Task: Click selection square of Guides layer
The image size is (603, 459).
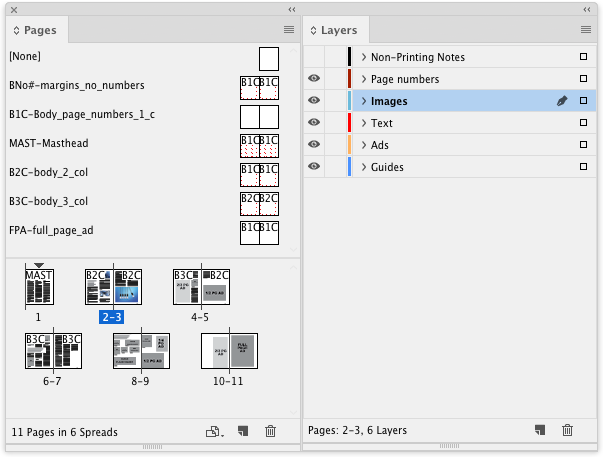Action: coord(583,166)
